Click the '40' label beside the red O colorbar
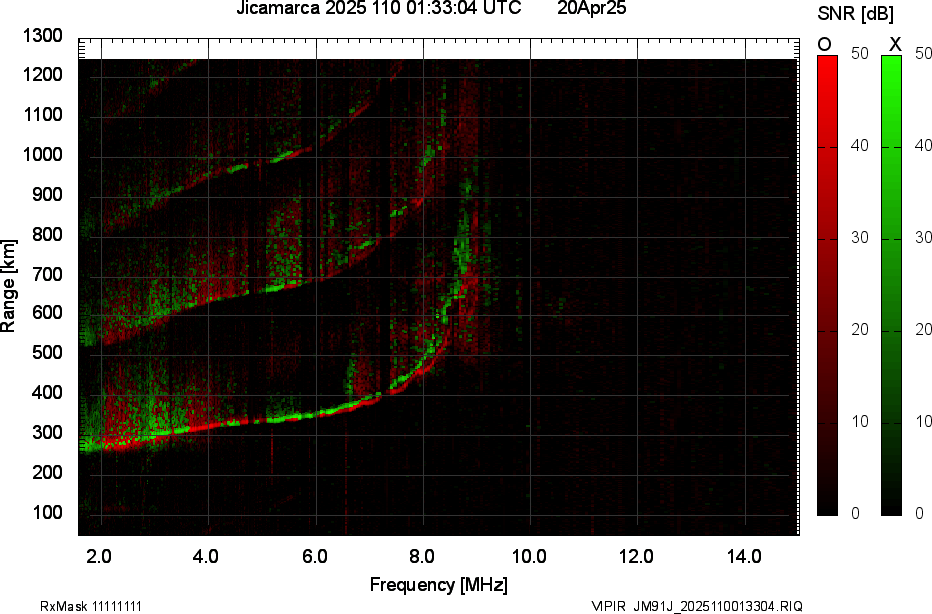932x614 pixels. tap(859, 146)
